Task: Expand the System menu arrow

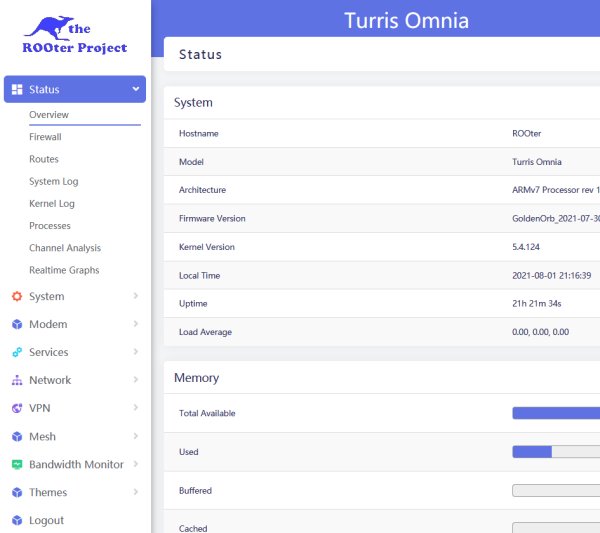Action: 135,296
